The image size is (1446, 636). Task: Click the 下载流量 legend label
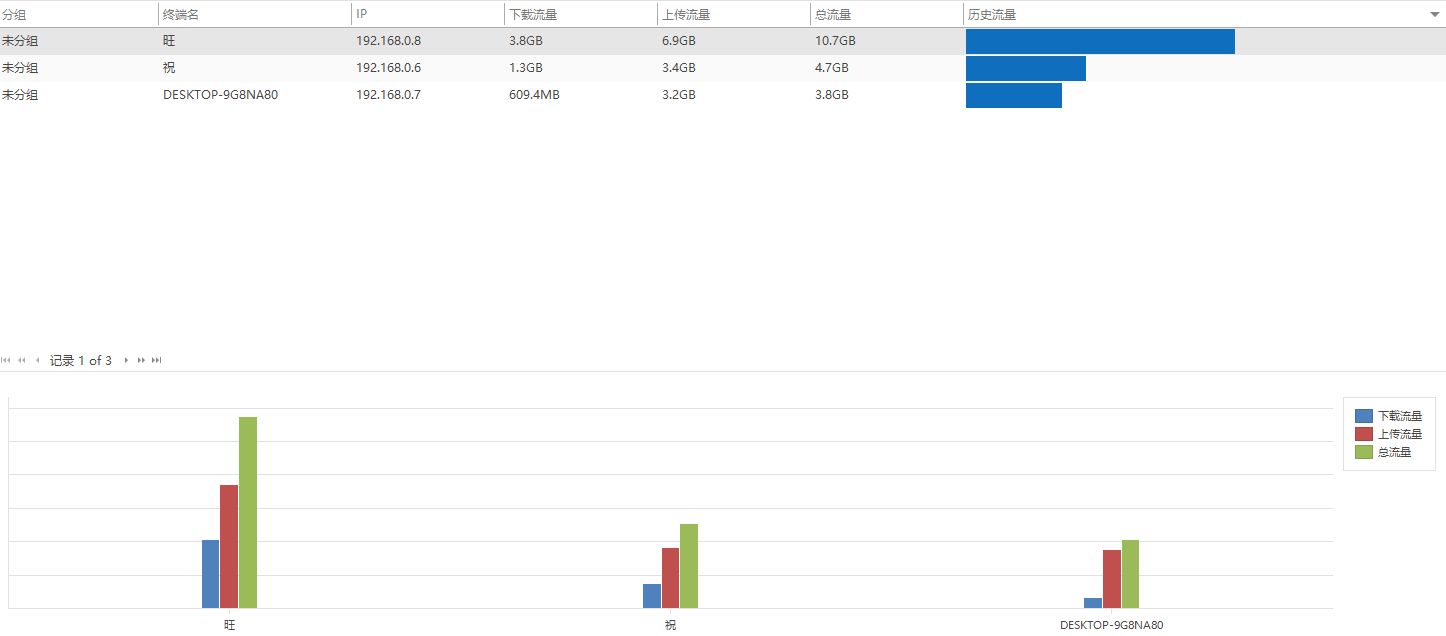click(1400, 416)
